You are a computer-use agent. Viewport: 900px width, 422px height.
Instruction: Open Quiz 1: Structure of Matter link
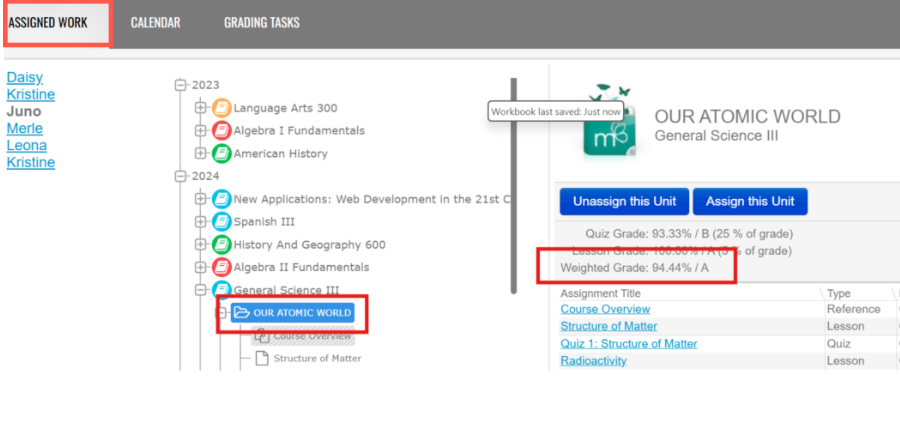tap(628, 344)
